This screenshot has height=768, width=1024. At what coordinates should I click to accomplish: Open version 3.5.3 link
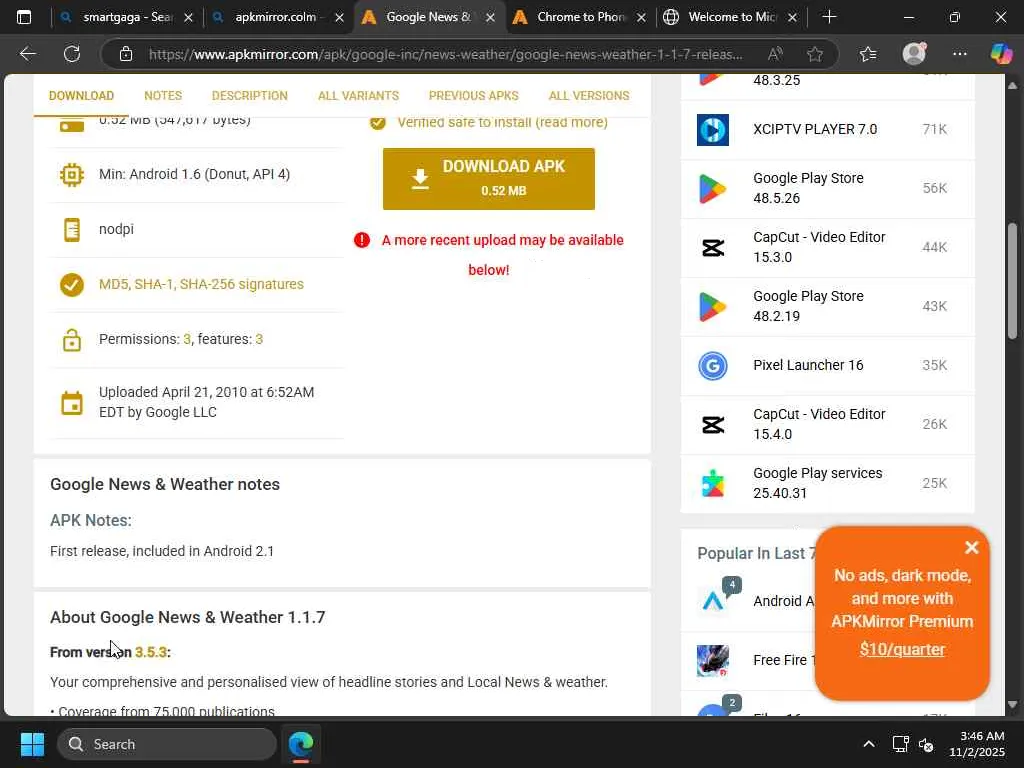click(151, 652)
